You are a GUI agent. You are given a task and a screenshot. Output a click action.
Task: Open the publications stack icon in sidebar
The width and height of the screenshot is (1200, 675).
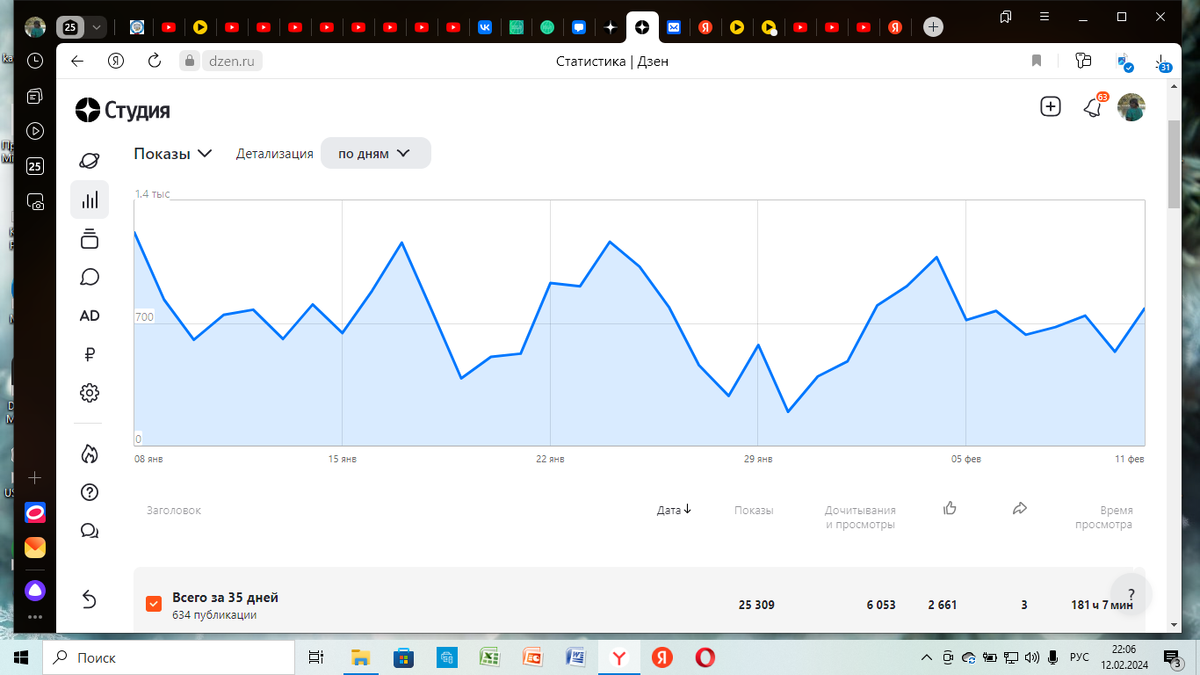(x=89, y=239)
